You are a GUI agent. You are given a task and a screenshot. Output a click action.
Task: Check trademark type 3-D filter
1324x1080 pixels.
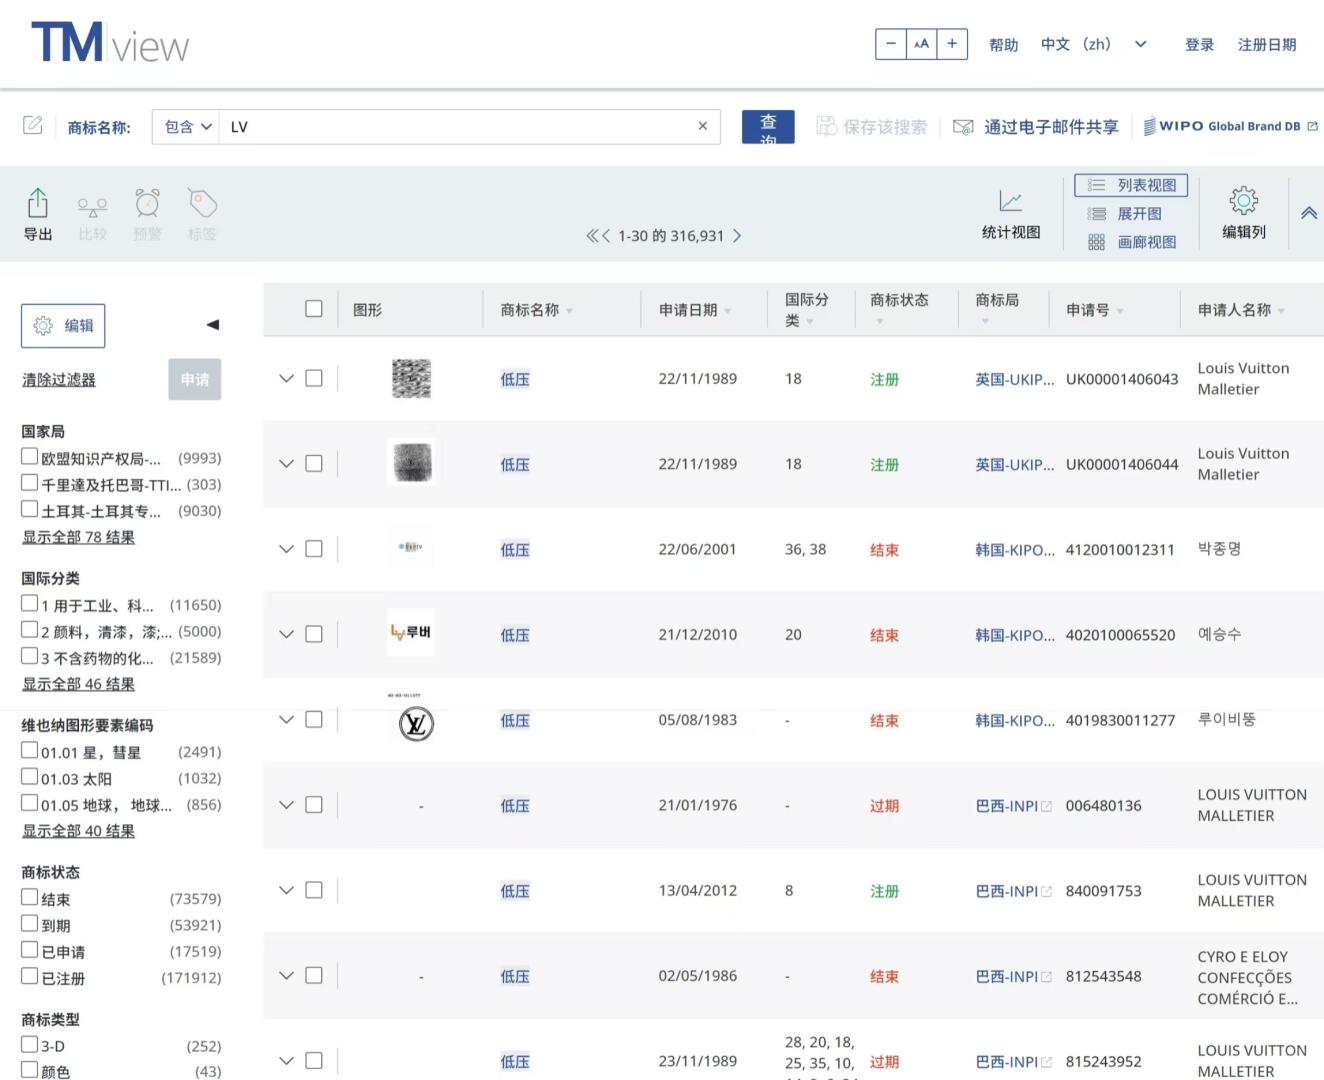[30, 1044]
